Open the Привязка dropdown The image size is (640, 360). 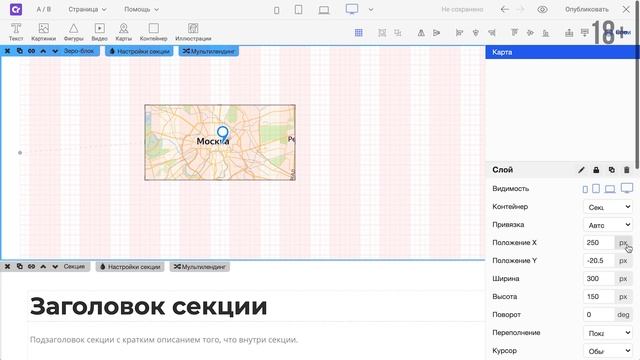click(608, 225)
